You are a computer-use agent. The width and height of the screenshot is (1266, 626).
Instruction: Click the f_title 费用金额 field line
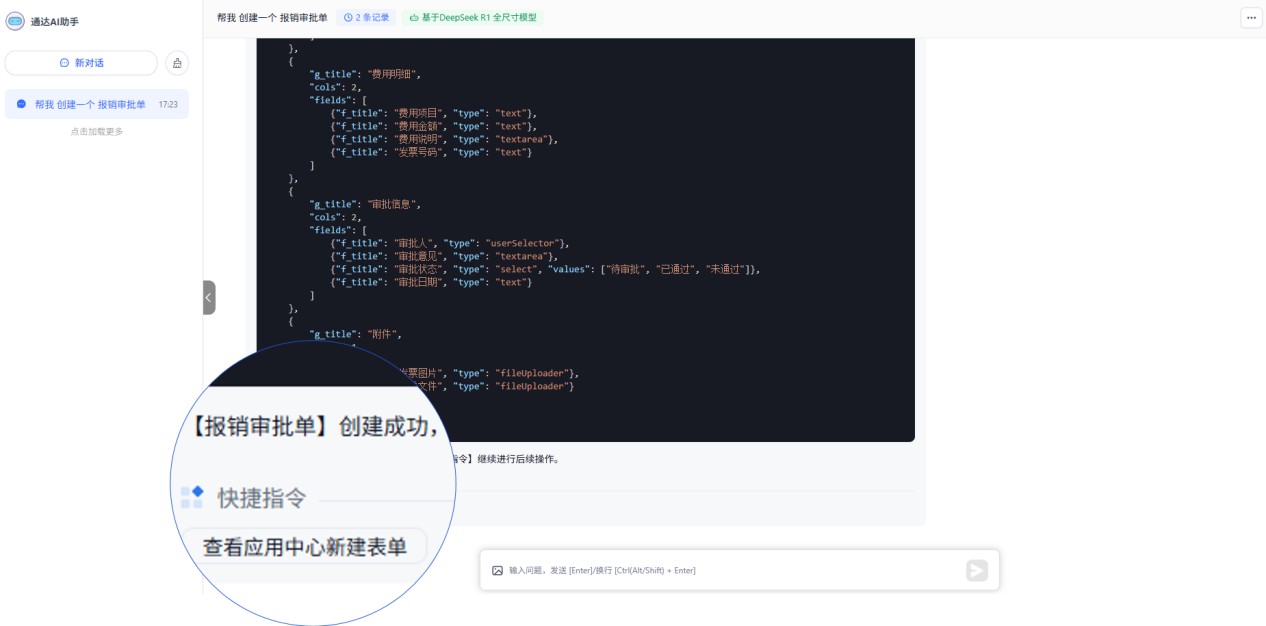pos(433,126)
